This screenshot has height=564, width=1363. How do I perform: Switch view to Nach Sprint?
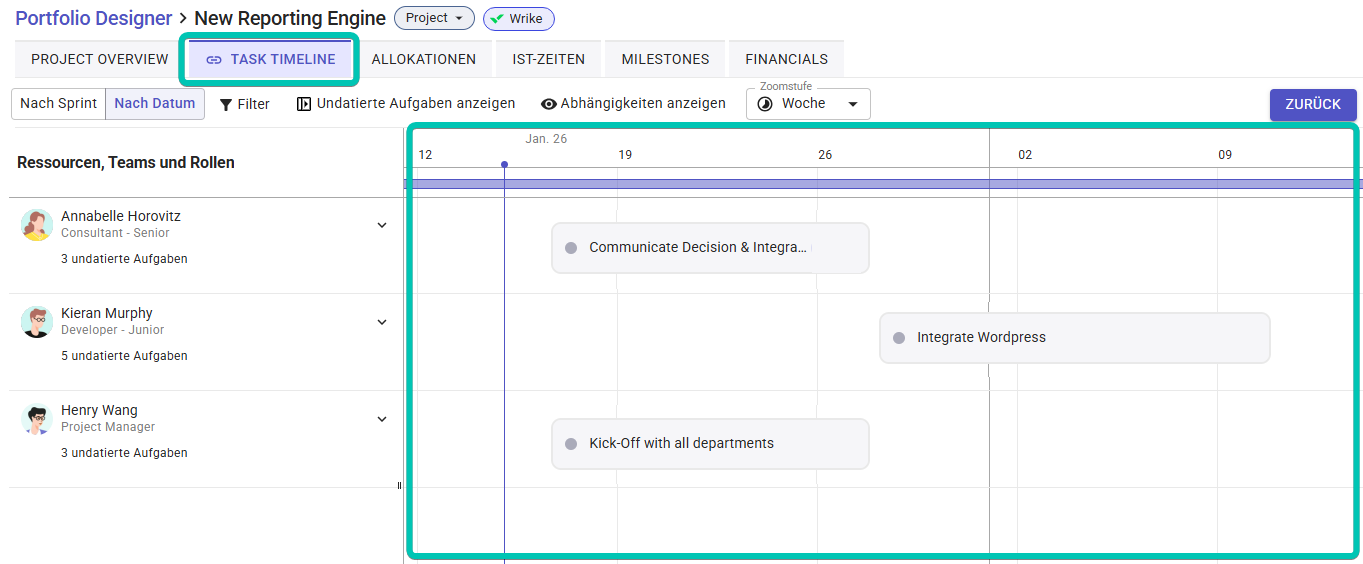click(58, 104)
